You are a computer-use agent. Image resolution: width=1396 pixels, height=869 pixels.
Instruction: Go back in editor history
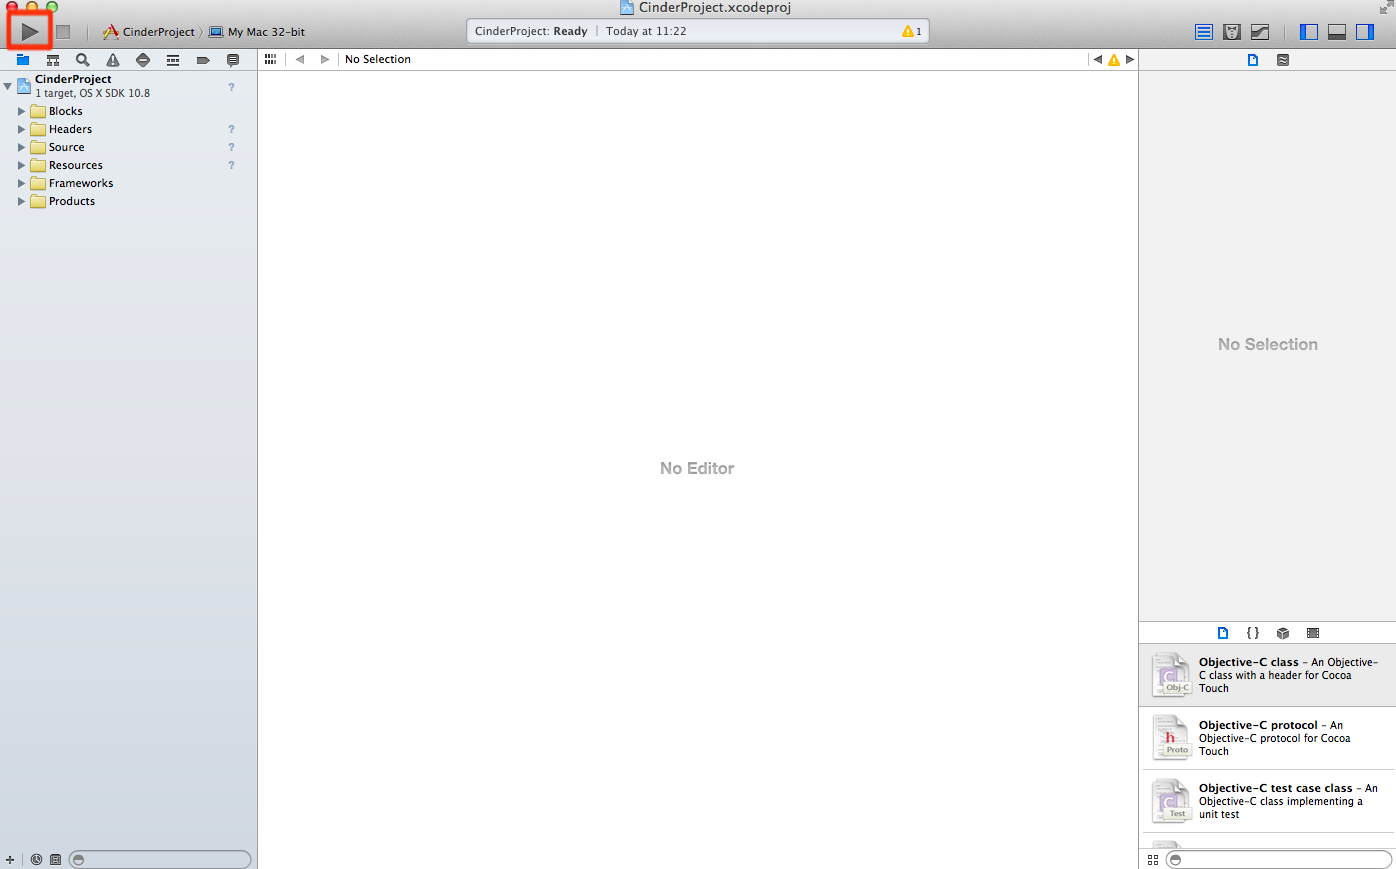(300, 59)
